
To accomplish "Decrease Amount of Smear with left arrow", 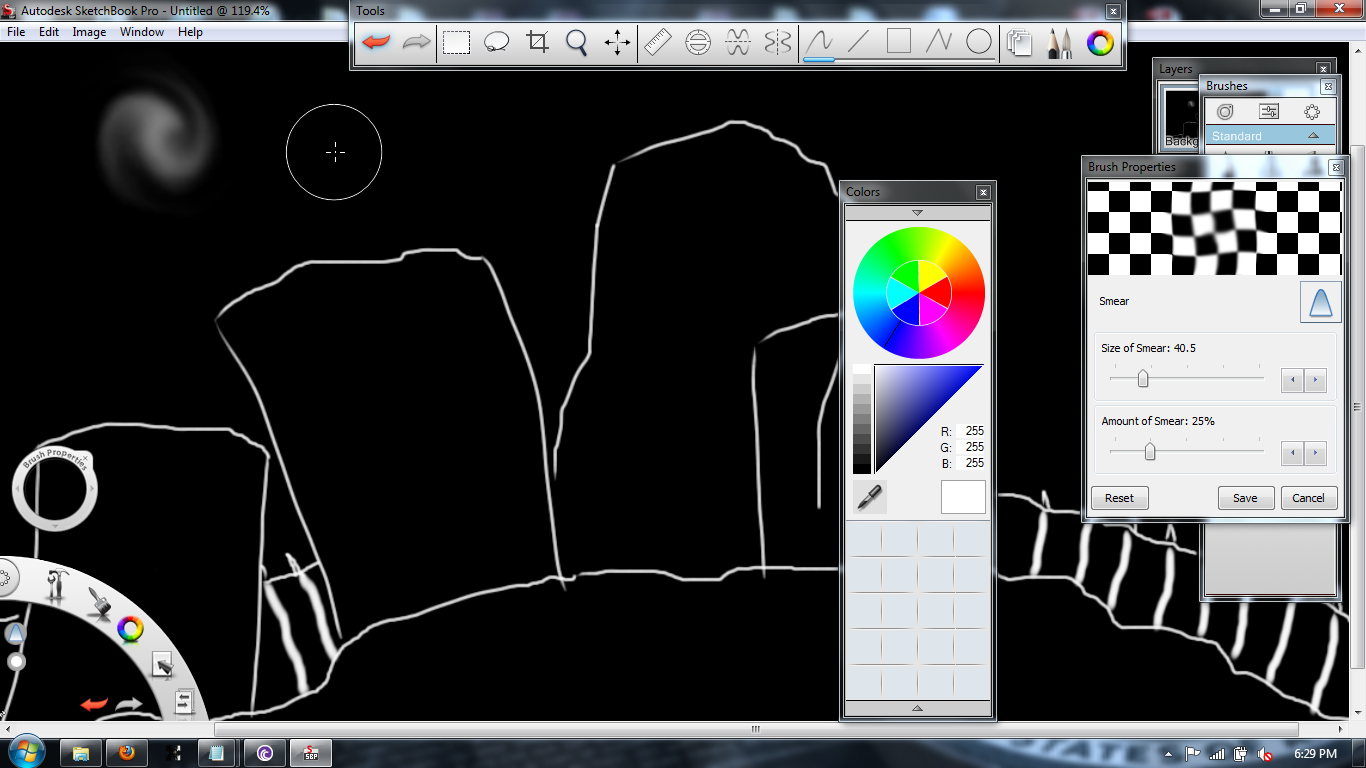I will coord(1292,453).
